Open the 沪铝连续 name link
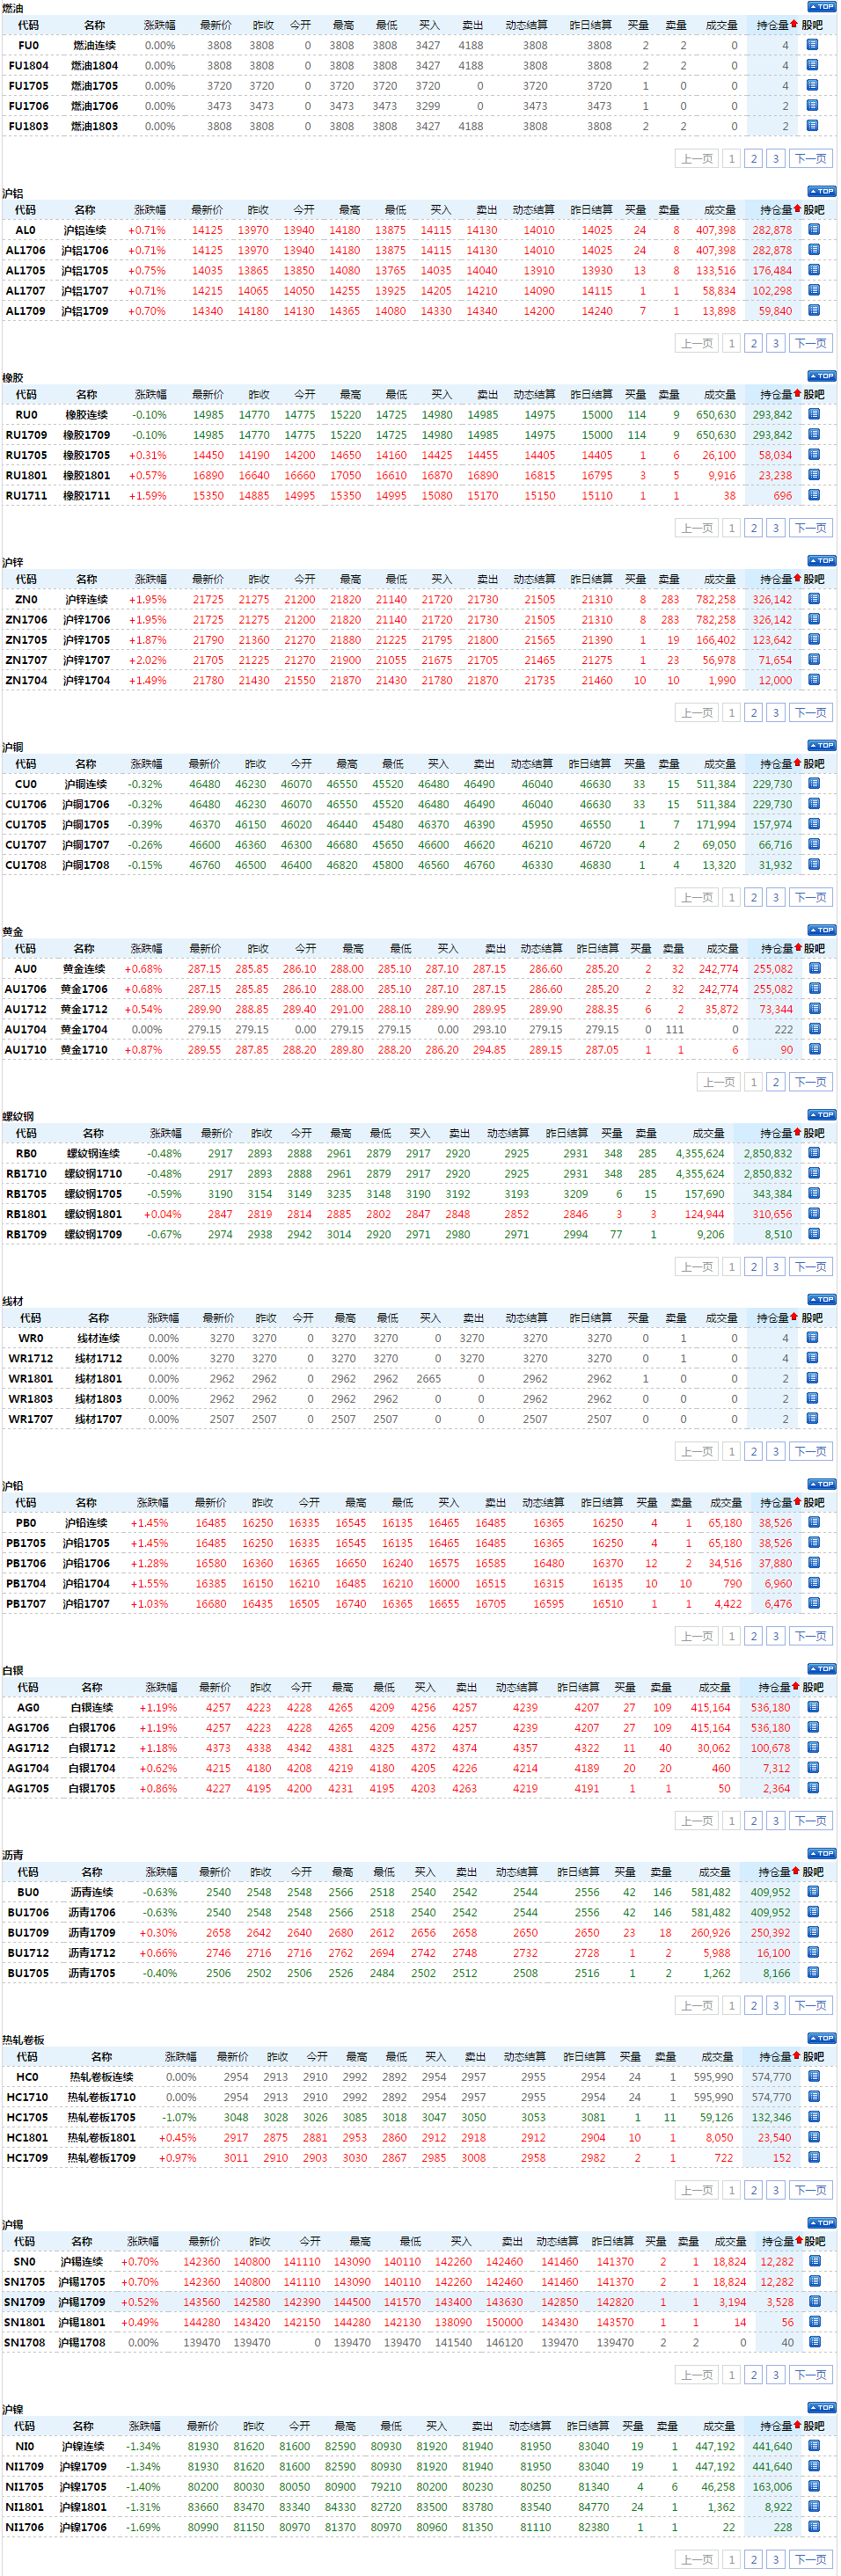841x2576 pixels. coord(85,230)
